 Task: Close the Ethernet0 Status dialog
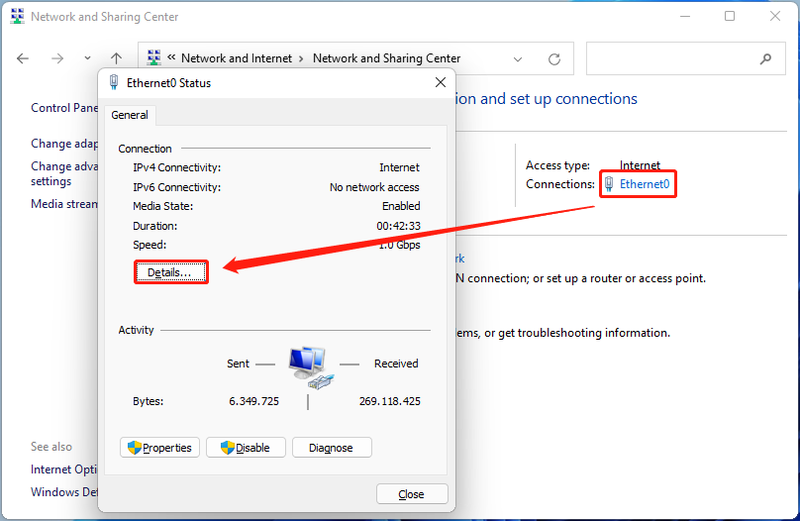pyautogui.click(x=411, y=494)
